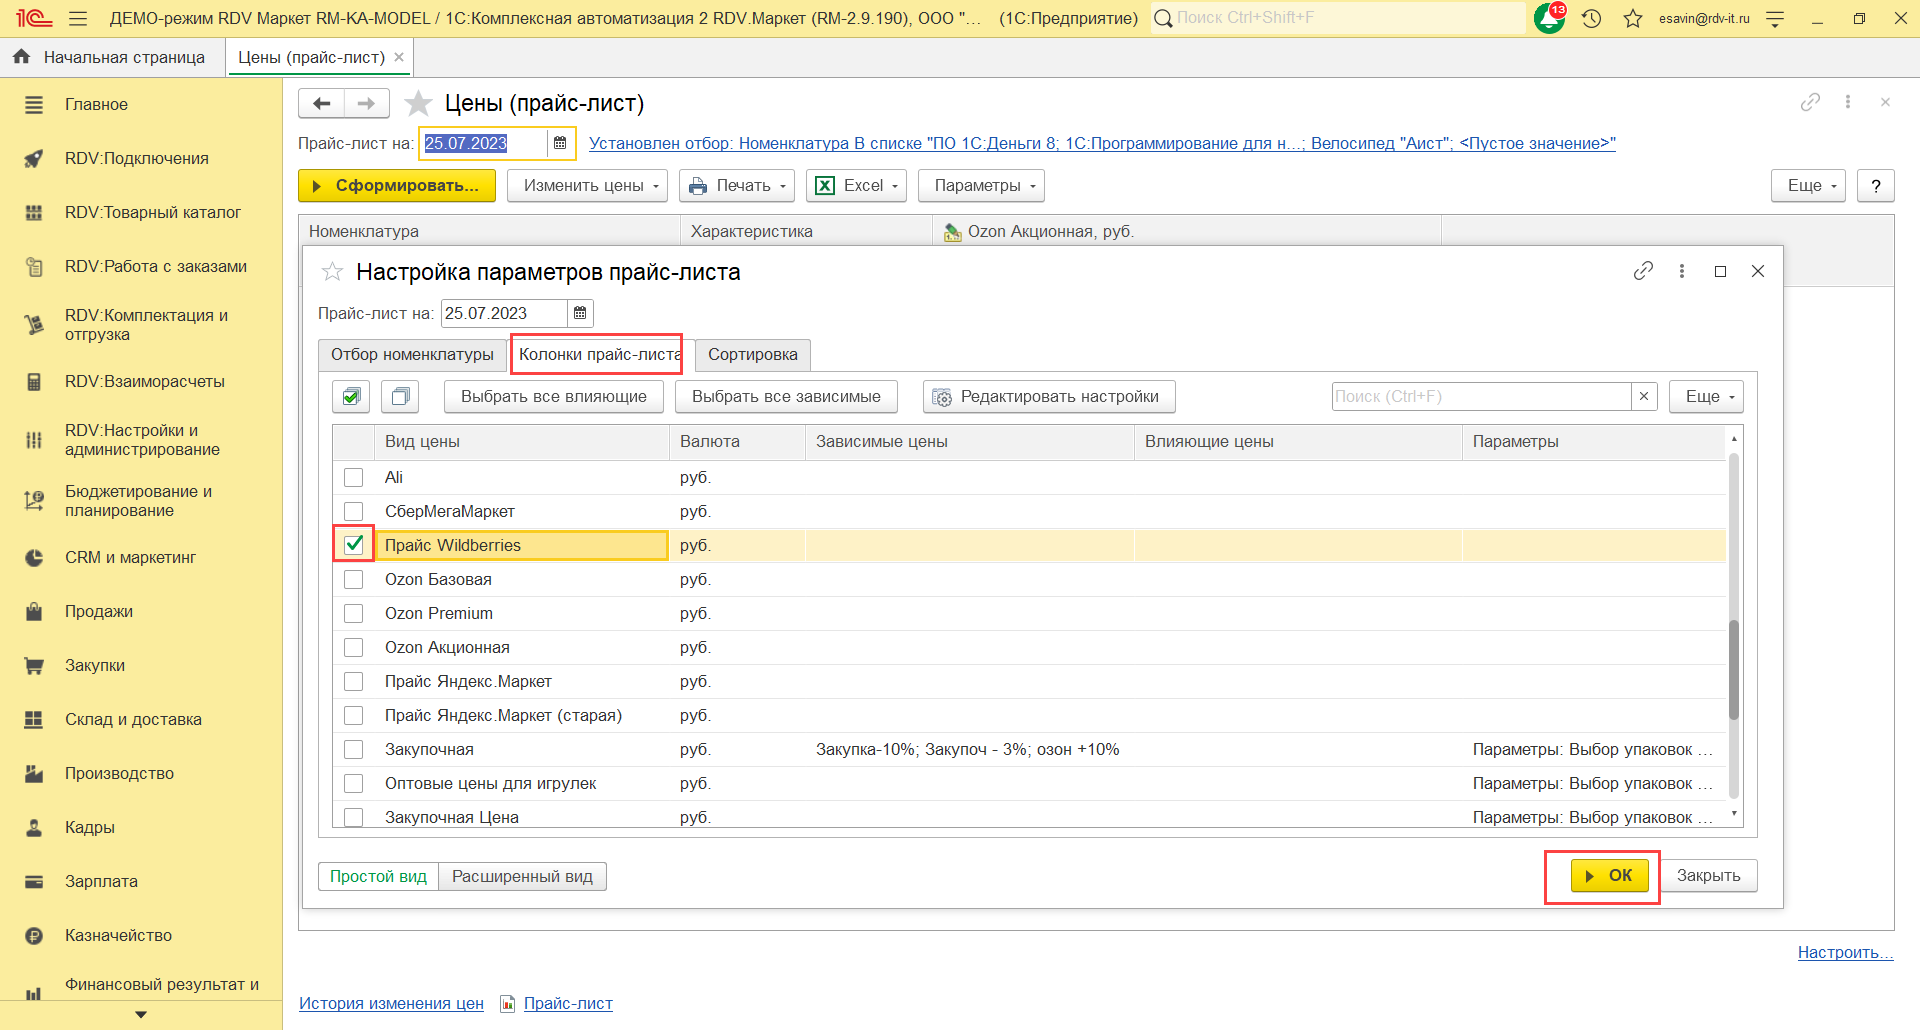
Task: Click the check-all icon in dialog toolbar
Action: 351,397
